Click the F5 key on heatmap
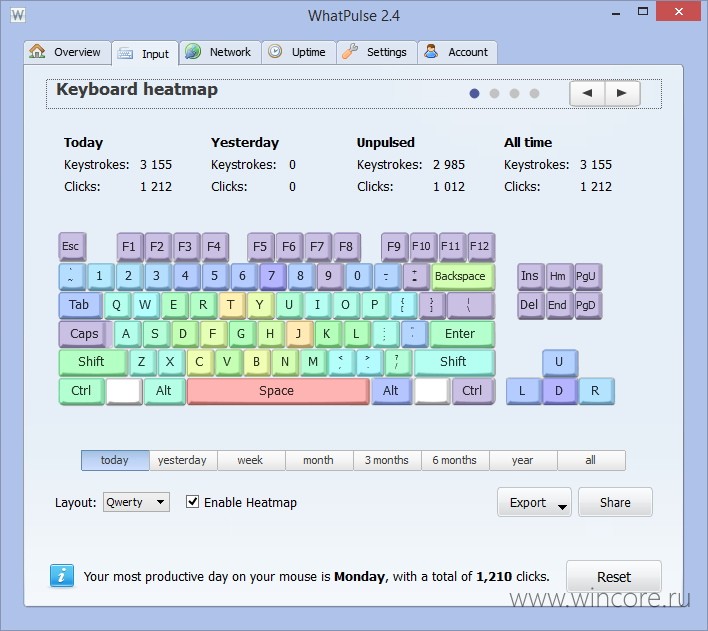 point(261,247)
